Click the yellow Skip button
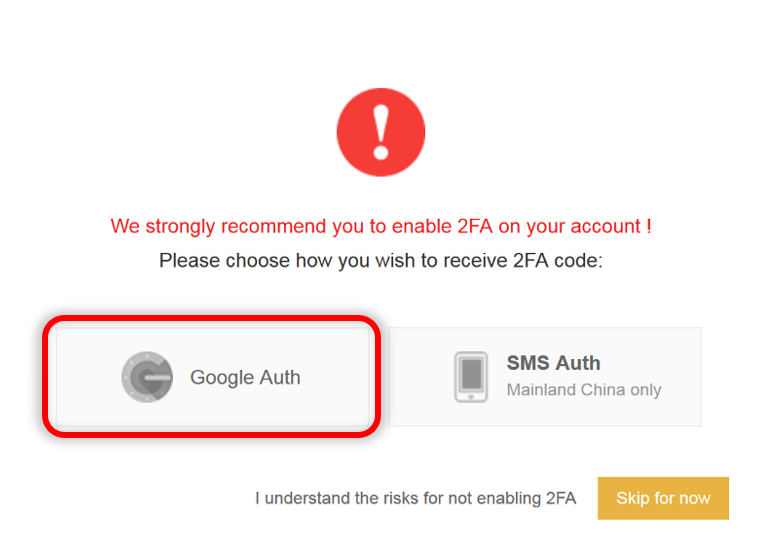The width and height of the screenshot is (766, 549). (663, 498)
